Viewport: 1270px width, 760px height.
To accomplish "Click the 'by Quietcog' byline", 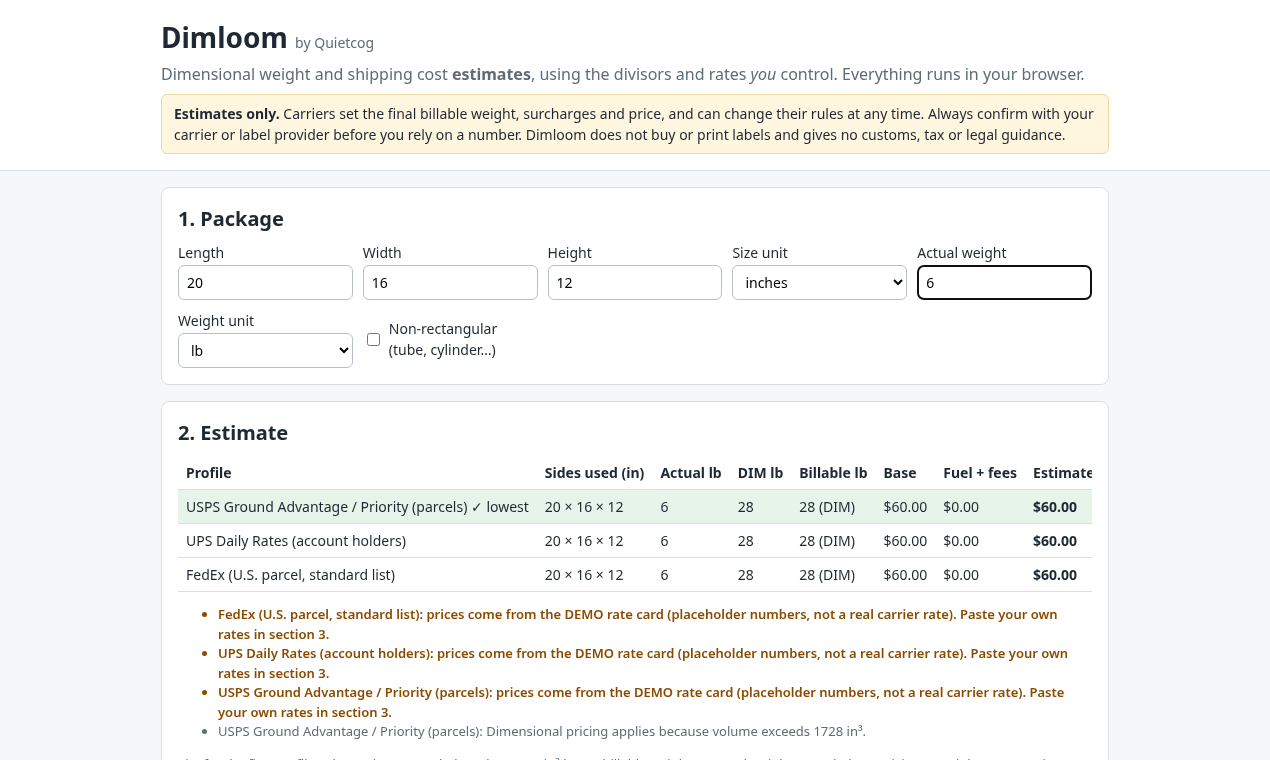I will click(334, 43).
